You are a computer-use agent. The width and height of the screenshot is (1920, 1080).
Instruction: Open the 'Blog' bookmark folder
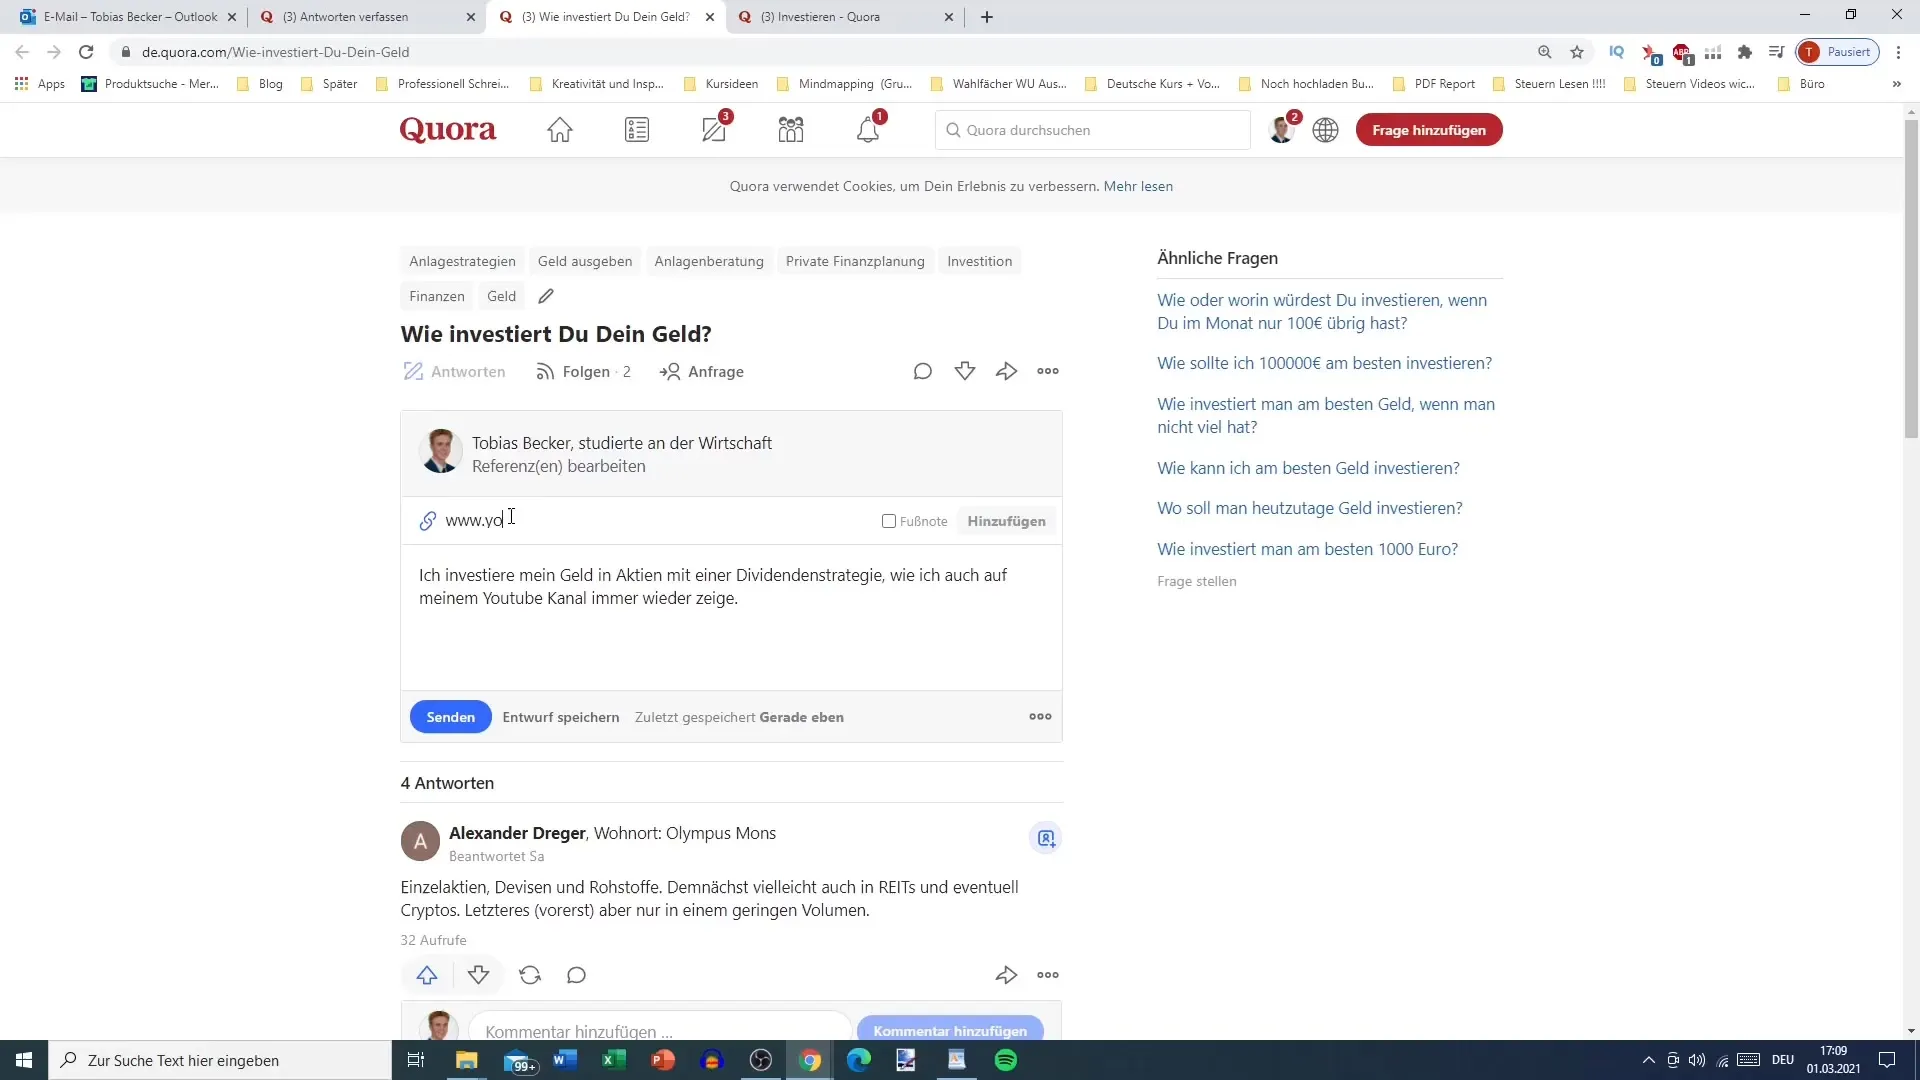coord(260,84)
